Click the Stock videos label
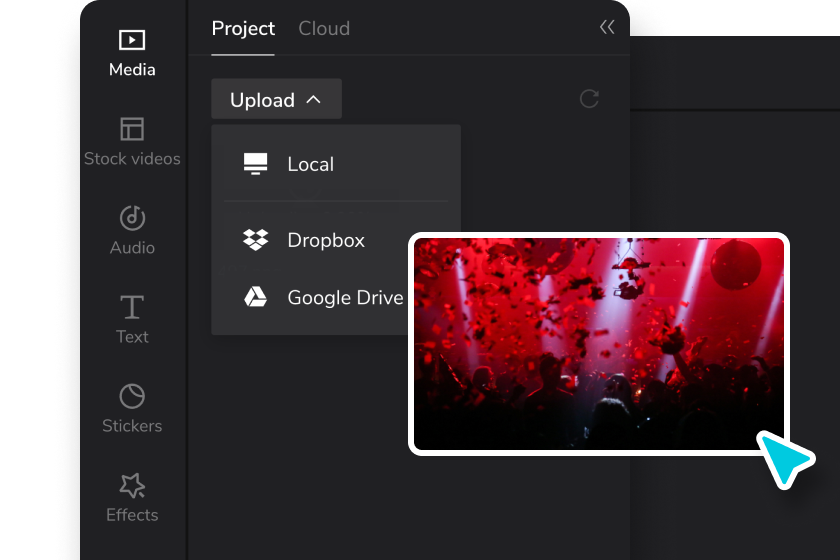Screen dimensions: 840x560 click(x=132, y=159)
